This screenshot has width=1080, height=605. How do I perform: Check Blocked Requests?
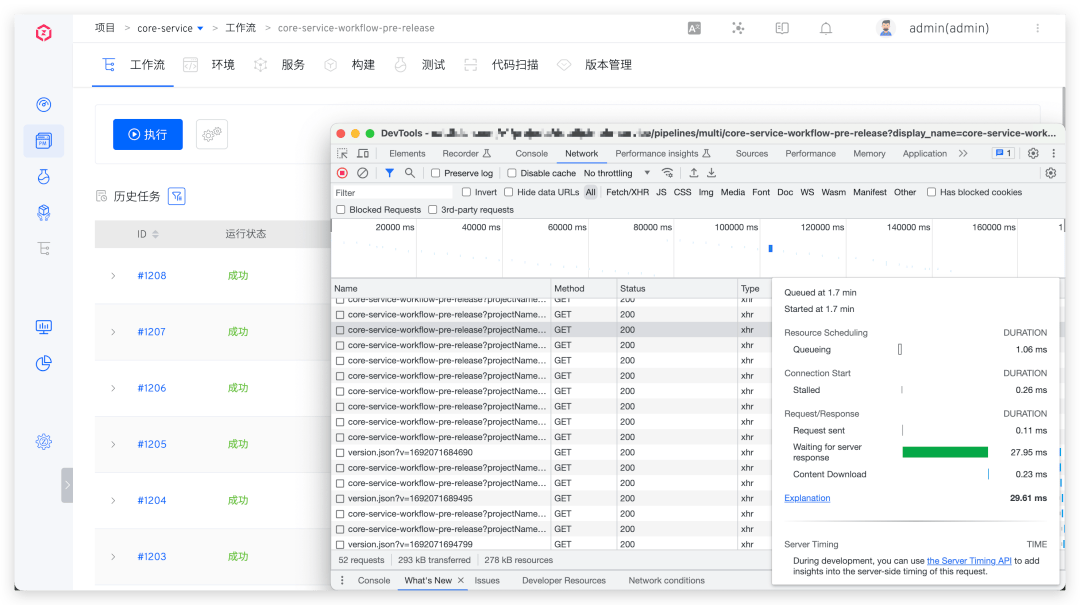click(x=340, y=209)
